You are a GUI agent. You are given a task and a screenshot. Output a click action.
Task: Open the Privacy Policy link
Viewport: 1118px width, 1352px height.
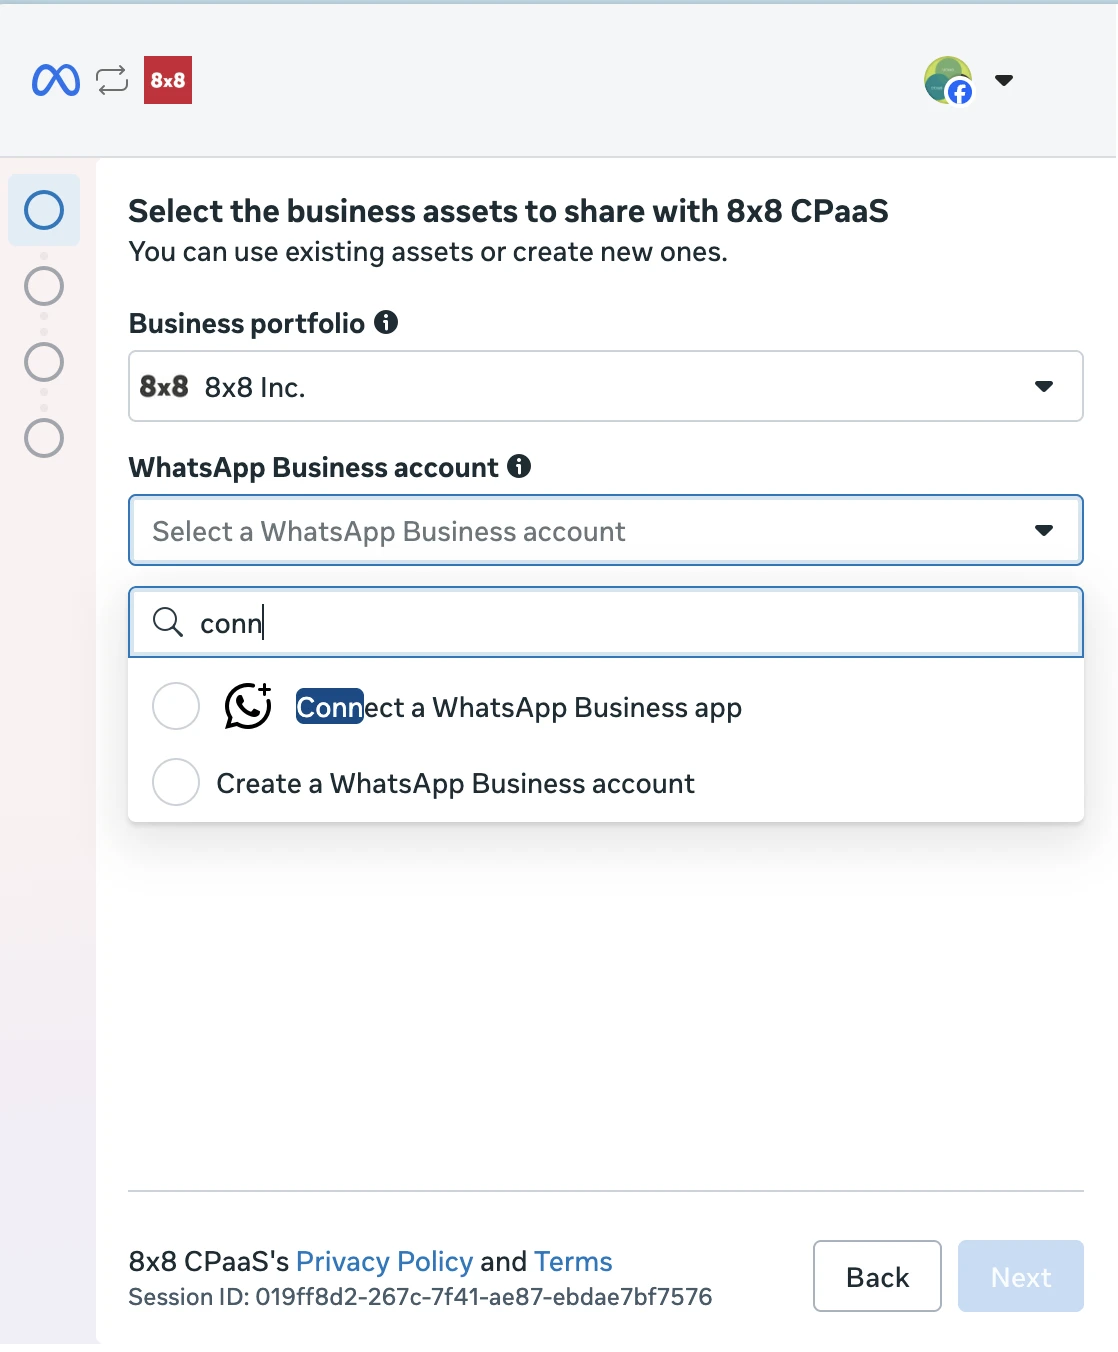[384, 1262]
